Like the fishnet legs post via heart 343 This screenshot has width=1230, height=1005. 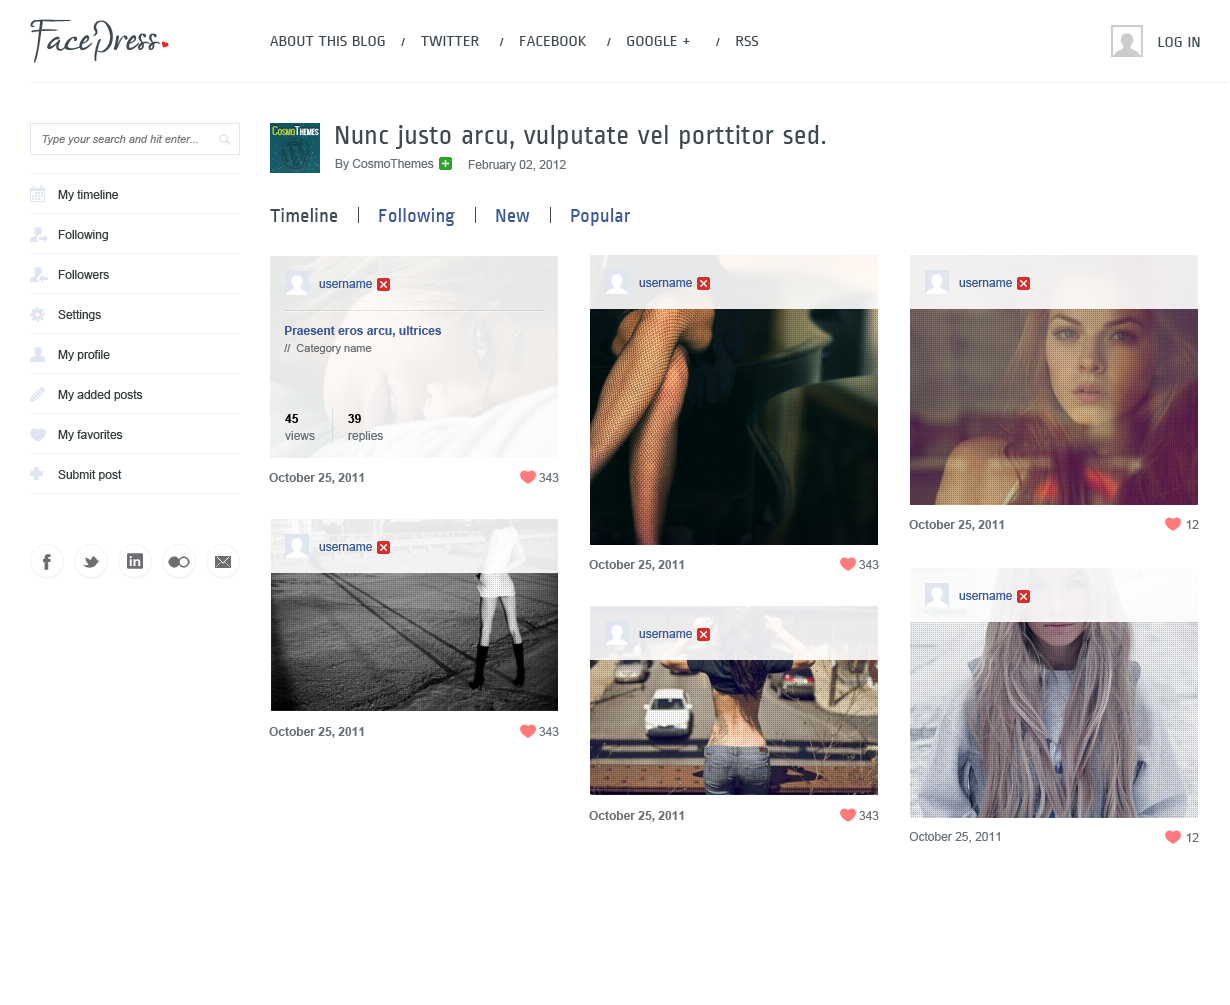tap(848, 564)
